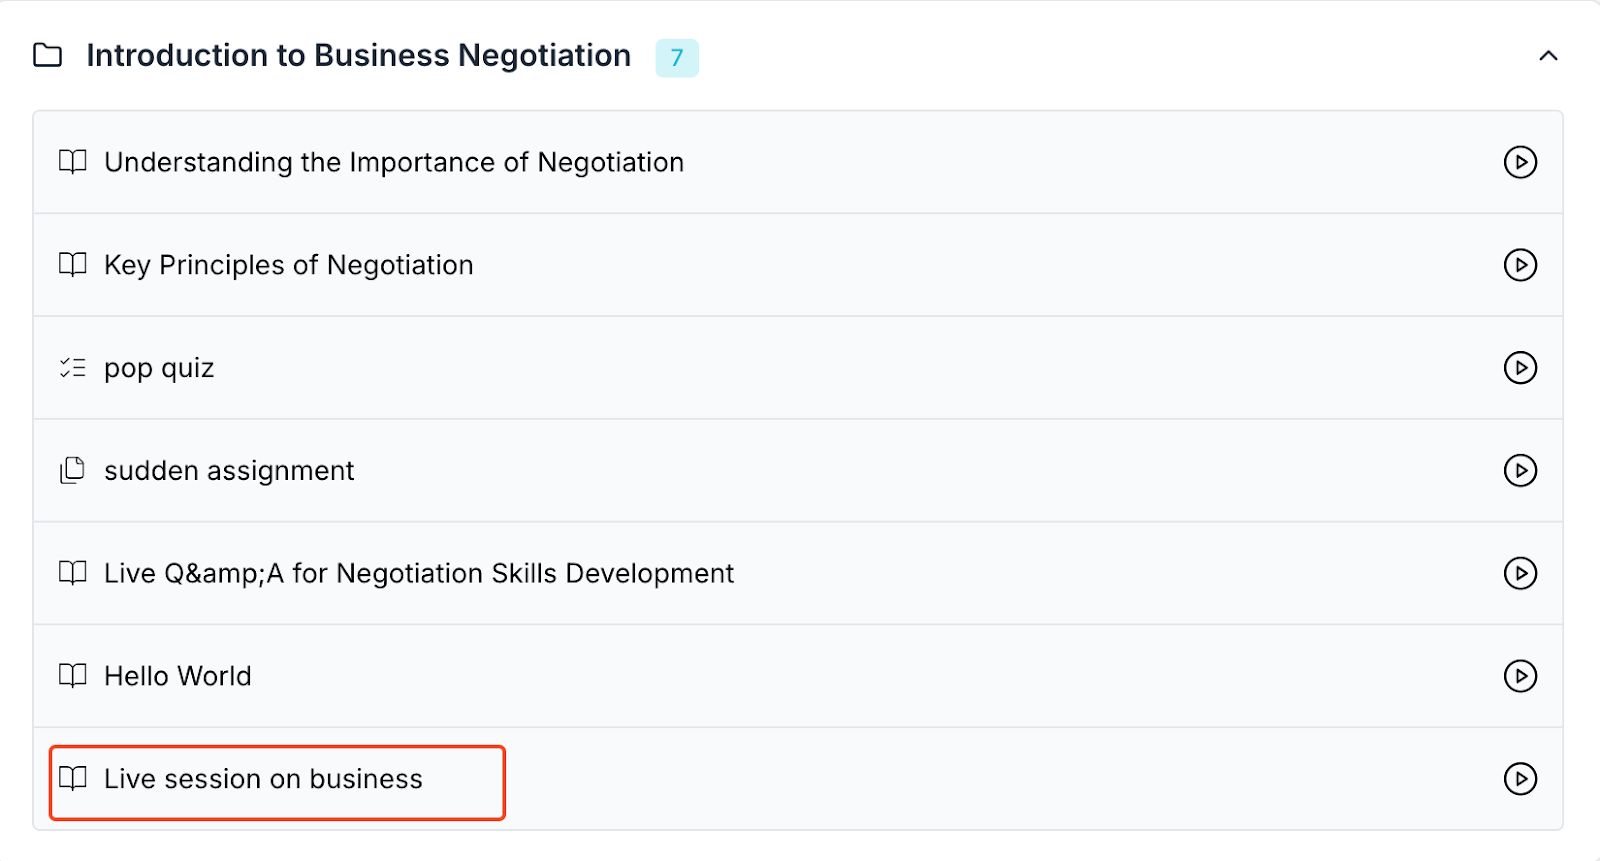Collapse the Introduction to Business Negotiation module
This screenshot has width=1600, height=861.
[x=1548, y=56]
